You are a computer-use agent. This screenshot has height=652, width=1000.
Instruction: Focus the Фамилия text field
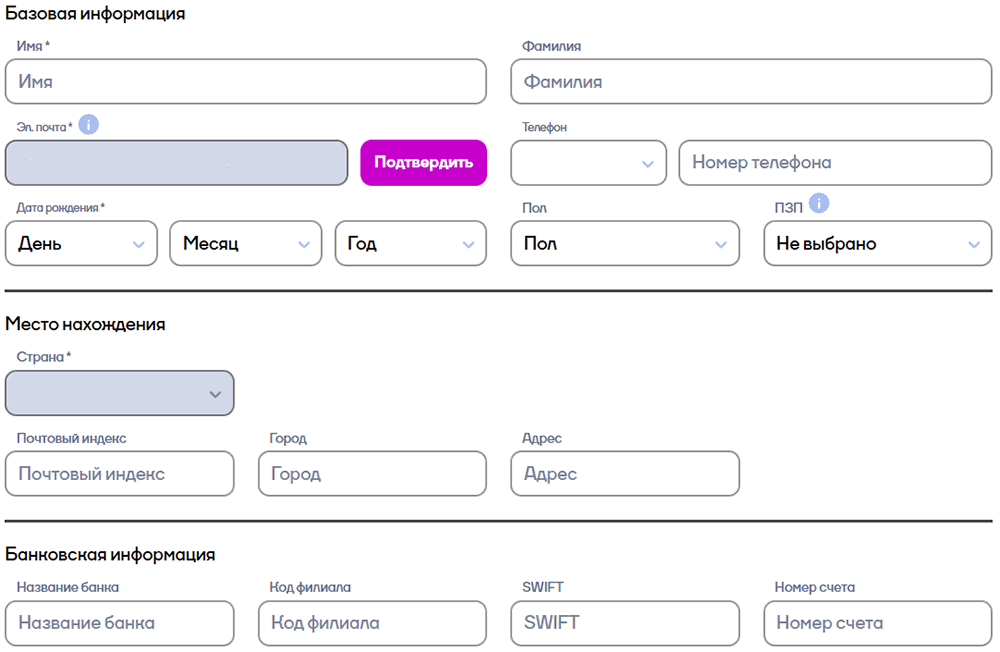click(x=751, y=82)
